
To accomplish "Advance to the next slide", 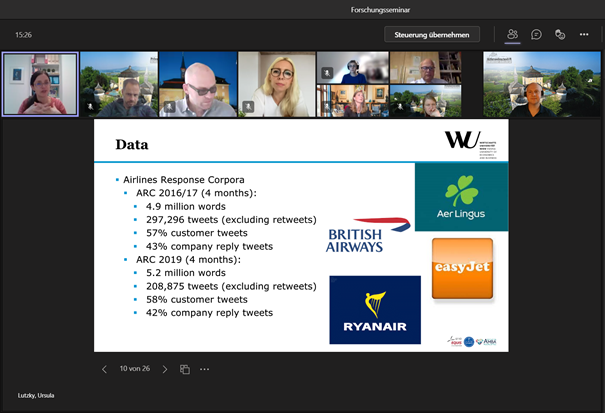I will pos(165,369).
